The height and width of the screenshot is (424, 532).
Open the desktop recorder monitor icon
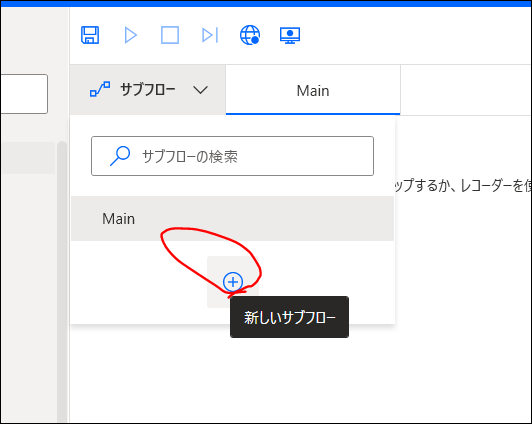(x=290, y=35)
